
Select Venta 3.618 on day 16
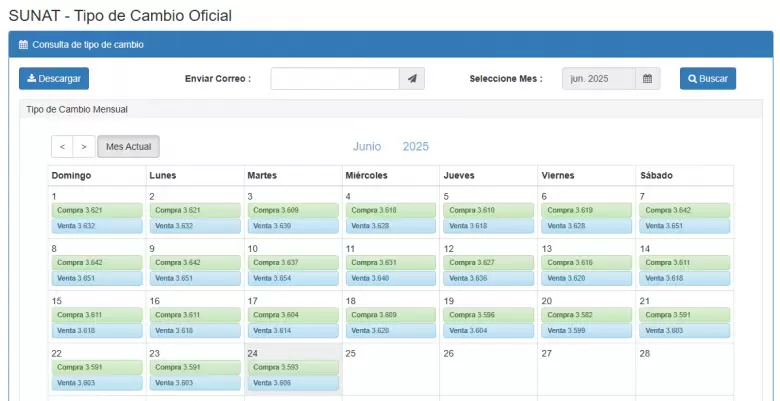(x=195, y=330)
